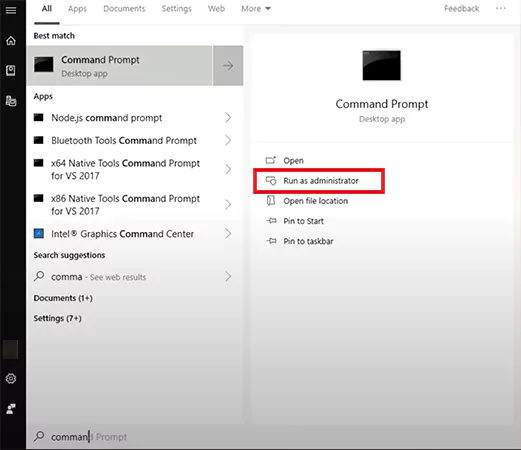Image resolution: width=521 pixels, height=450 pixels.
Task: Open the Command Prompt best match result
Action: click(x=119, y=66)
